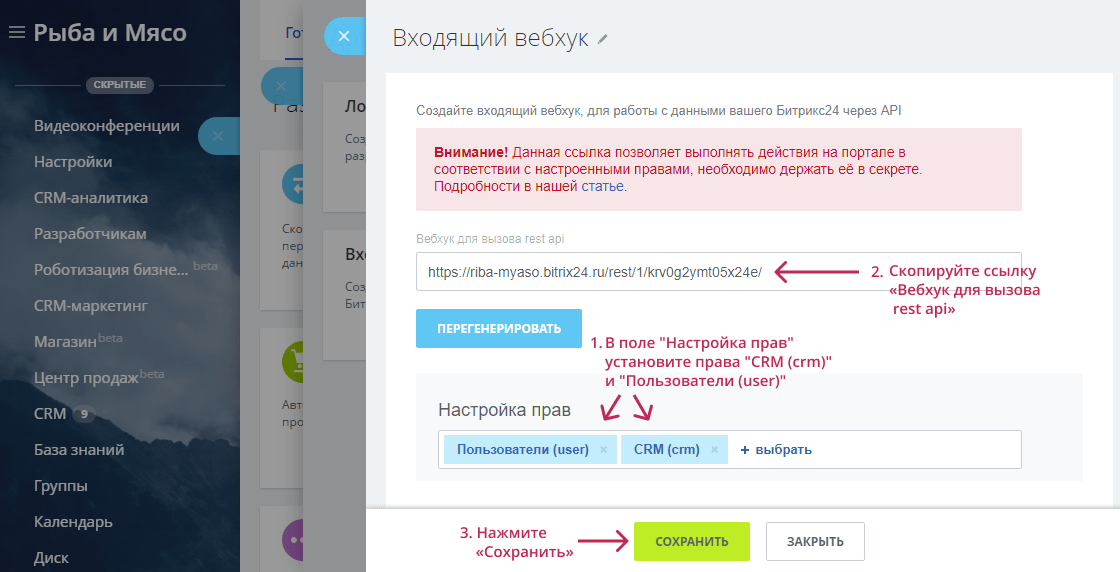Open Видеоконференции in the left menu

pyautogui.click(x=107, y=126)
